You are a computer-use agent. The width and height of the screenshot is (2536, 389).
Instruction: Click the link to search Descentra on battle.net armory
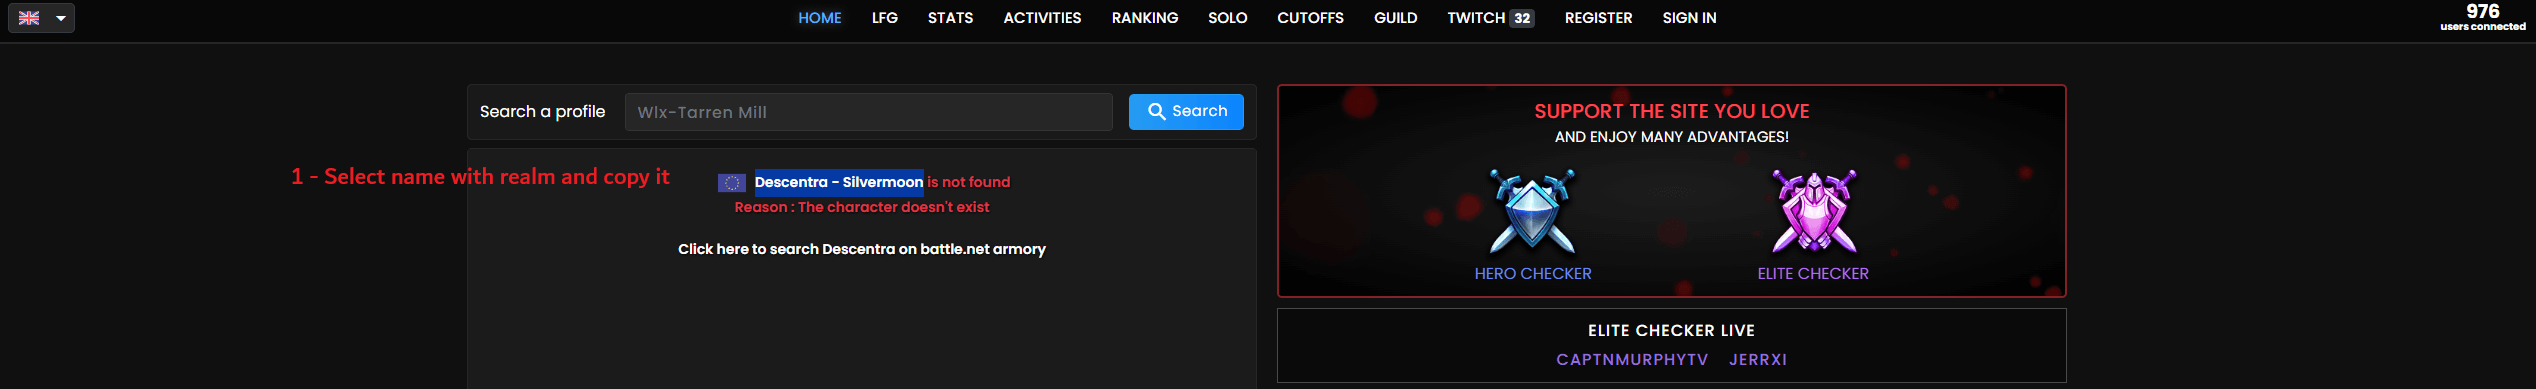[861, 249]
